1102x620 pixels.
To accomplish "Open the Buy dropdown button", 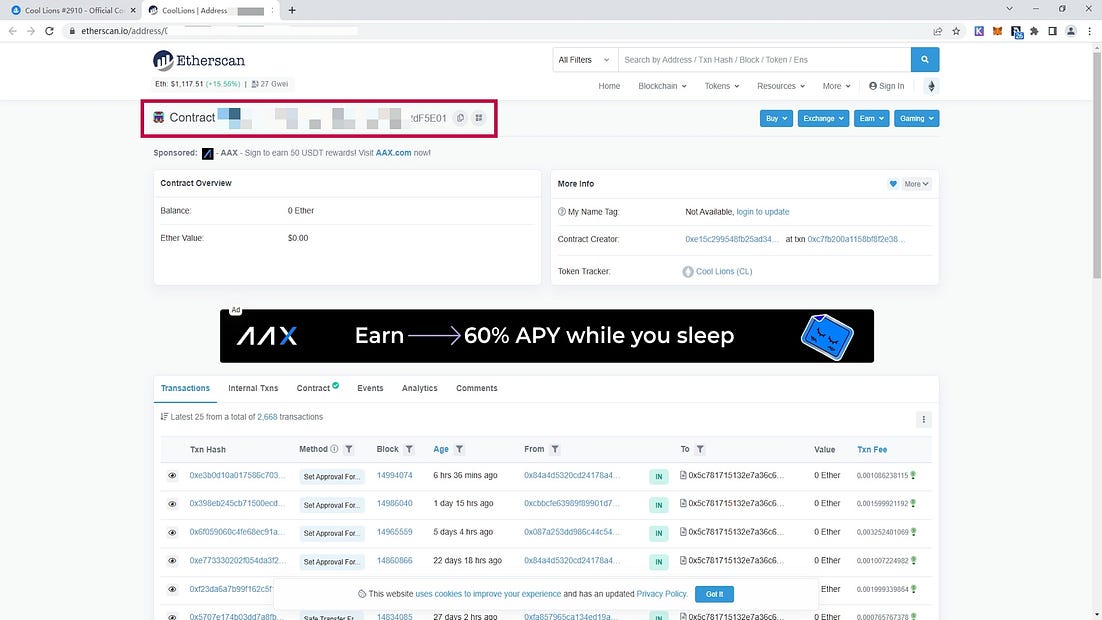I will point(776,118).
